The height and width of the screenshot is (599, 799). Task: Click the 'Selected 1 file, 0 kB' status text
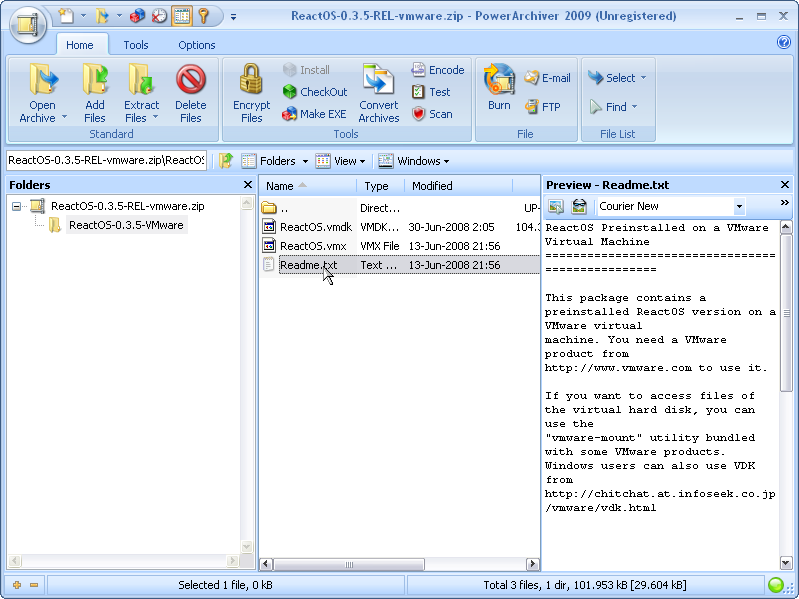point(225,585)
